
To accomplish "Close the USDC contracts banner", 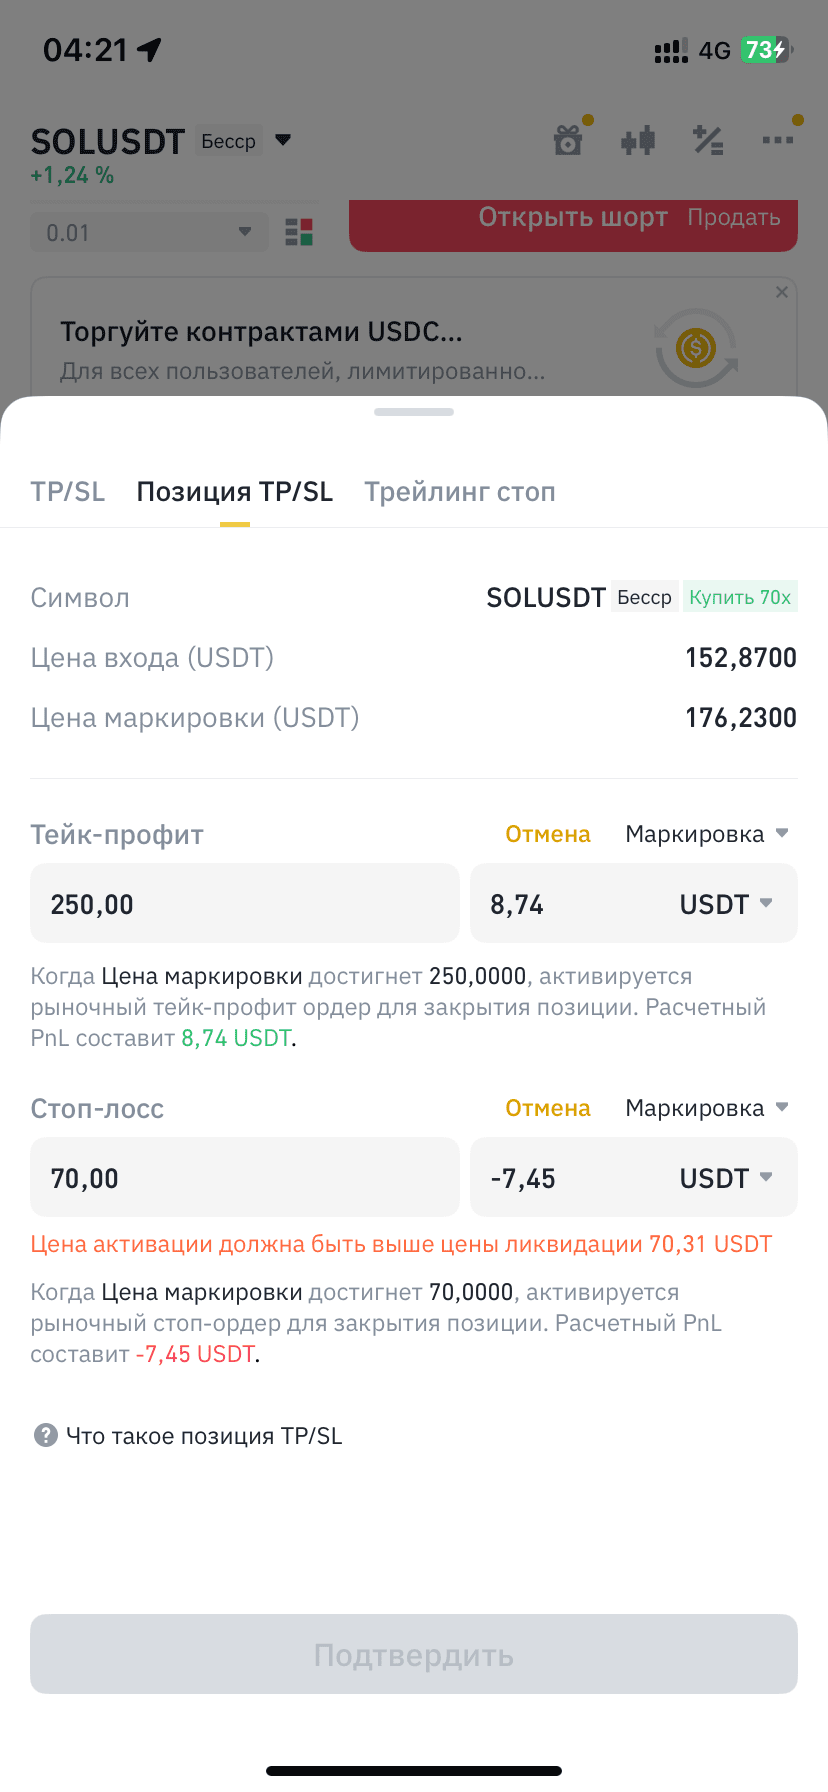I will tap(782, 292).
